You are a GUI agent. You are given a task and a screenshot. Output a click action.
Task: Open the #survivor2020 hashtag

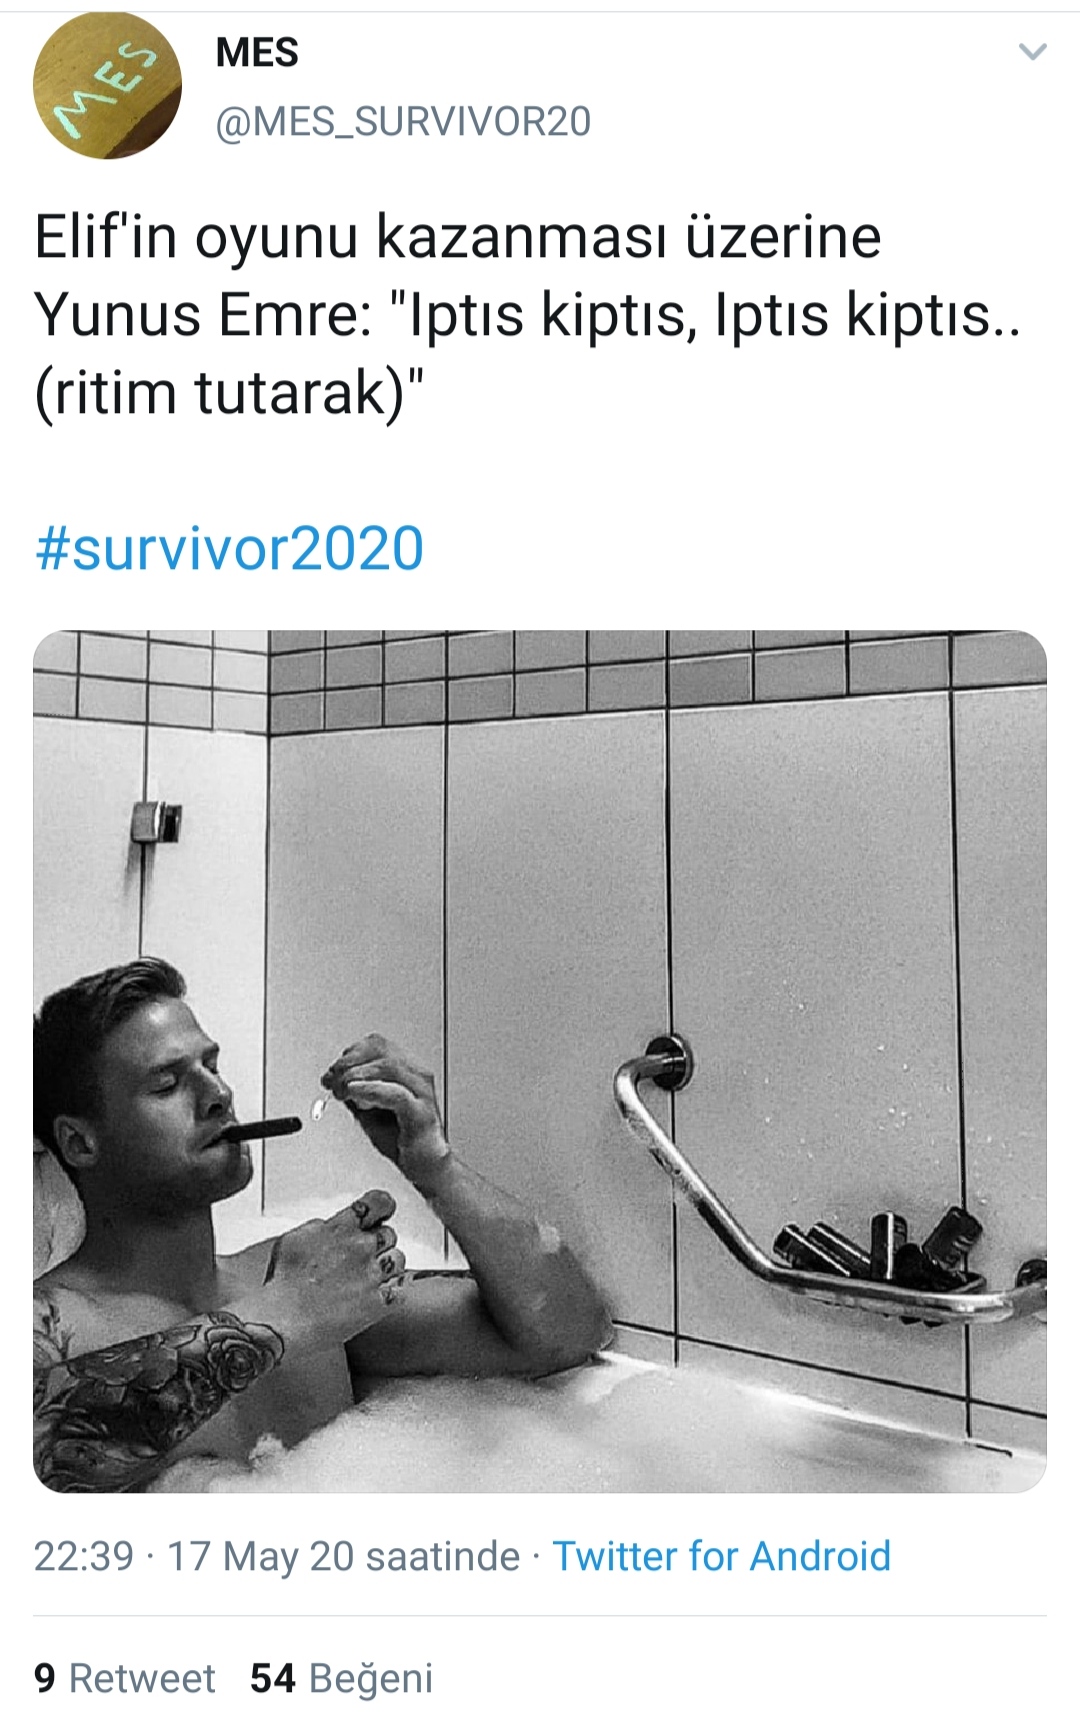pyautogui.click(x=229, y=549)
